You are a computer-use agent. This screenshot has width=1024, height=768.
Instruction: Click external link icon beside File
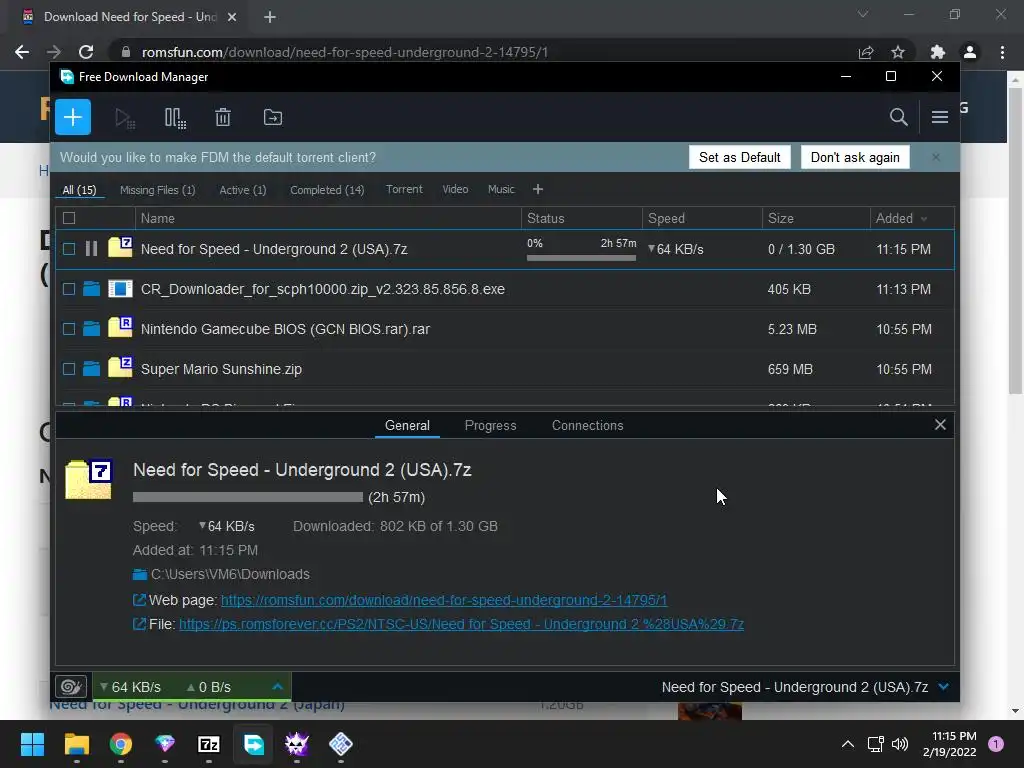[139, 624]
